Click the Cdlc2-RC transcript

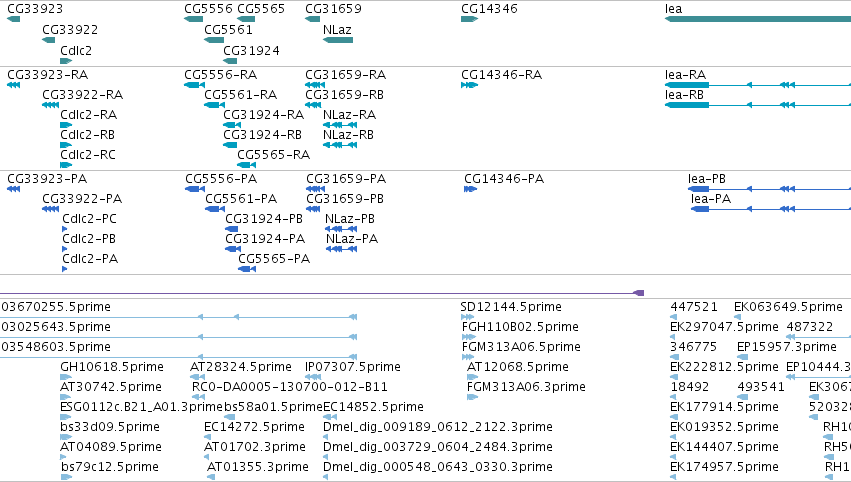pyautogui.click(x=88, y=155)
